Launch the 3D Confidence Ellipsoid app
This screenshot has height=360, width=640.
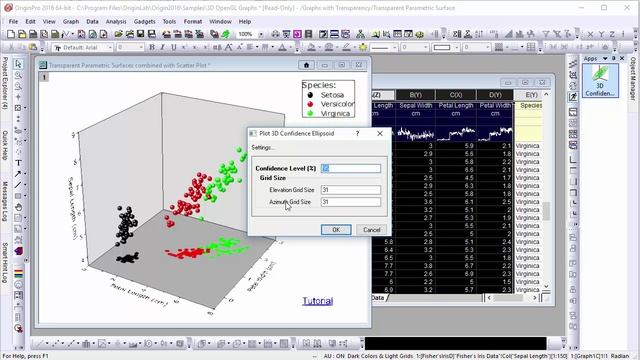click(x=600, y=81)
